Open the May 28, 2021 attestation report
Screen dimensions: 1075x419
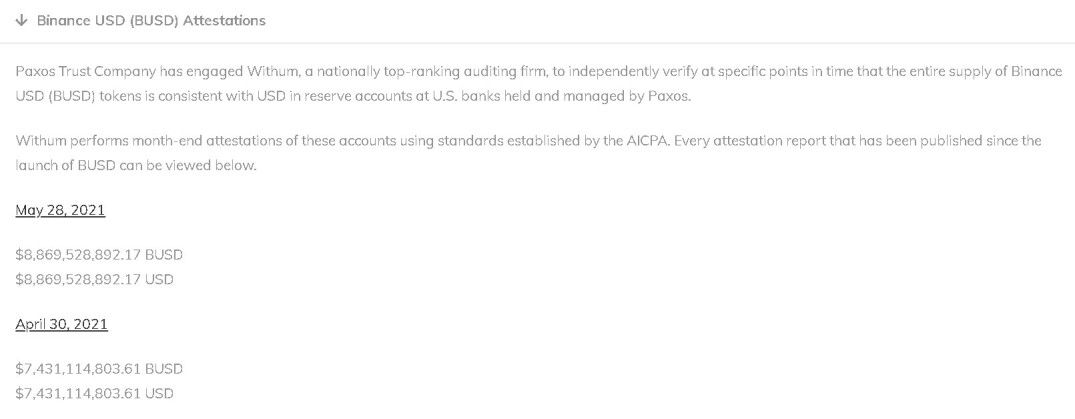pyautogui.click(x=60, y=210)
